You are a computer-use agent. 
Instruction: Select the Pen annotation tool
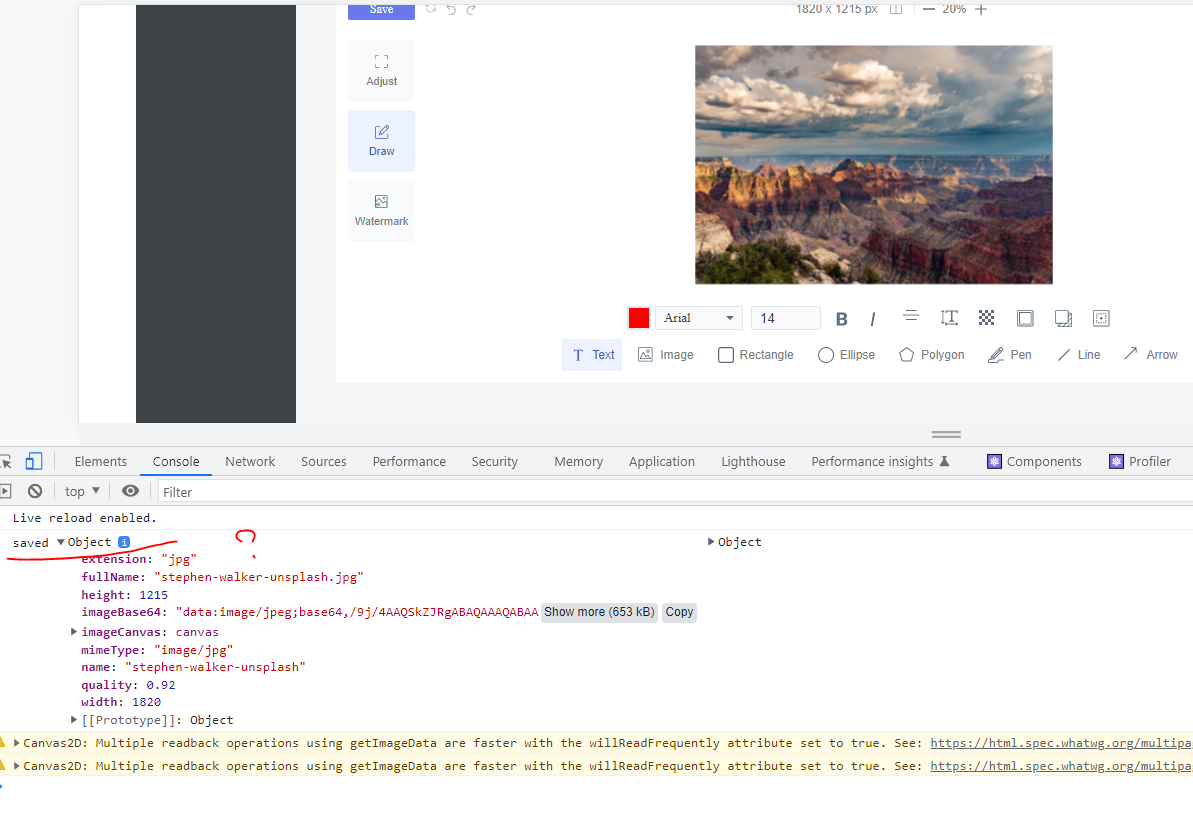(x=1009, y=354)
